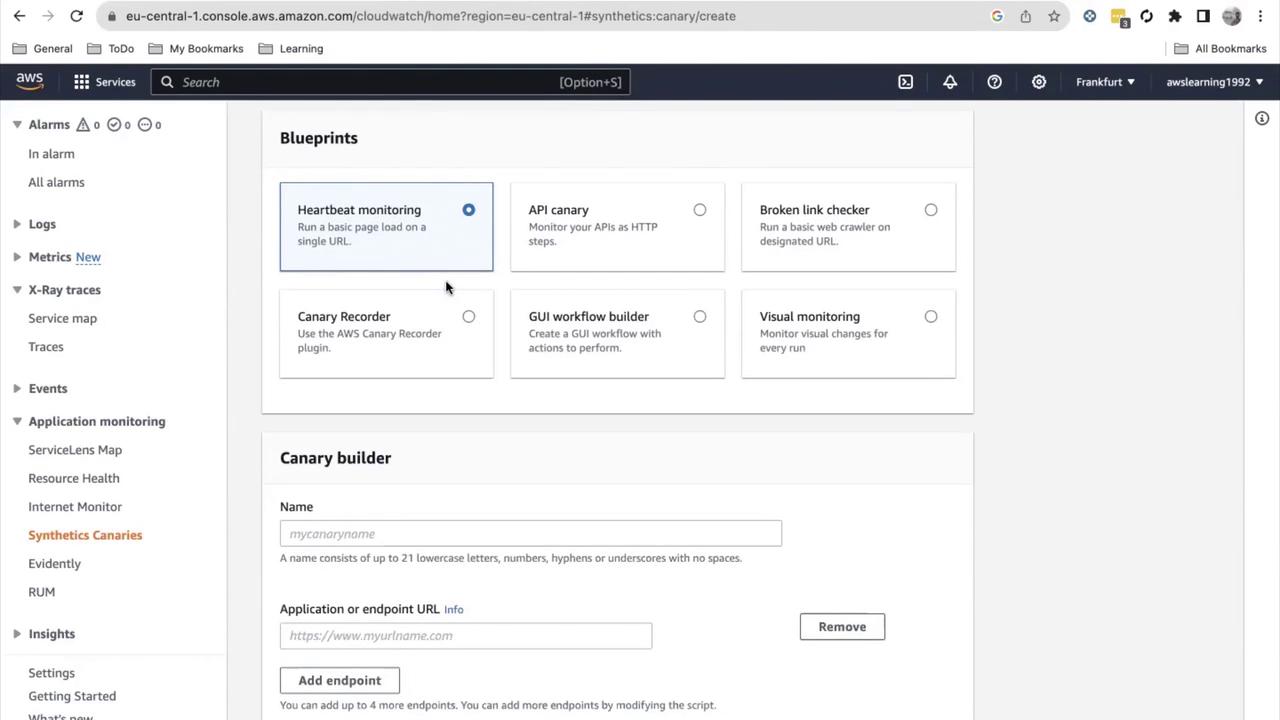Focus the Application or endpoint URL field
The width and height of the screenshot is (1280, 720).
coord(466,636)
